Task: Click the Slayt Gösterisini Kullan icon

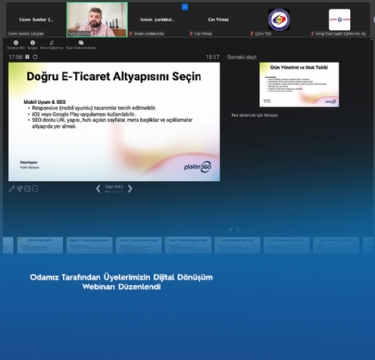Action: point(81,43)
